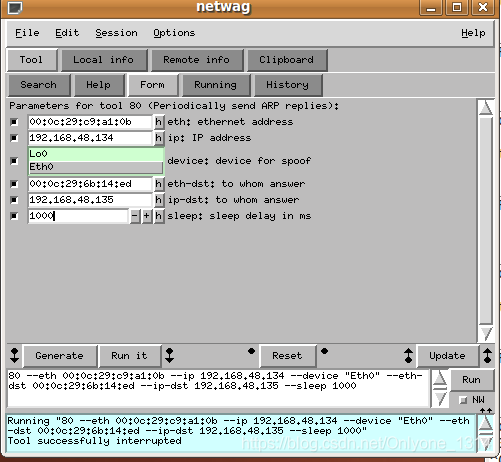Click the Run it button
Viewport: 501px width, 462px height.
point(129,356)
